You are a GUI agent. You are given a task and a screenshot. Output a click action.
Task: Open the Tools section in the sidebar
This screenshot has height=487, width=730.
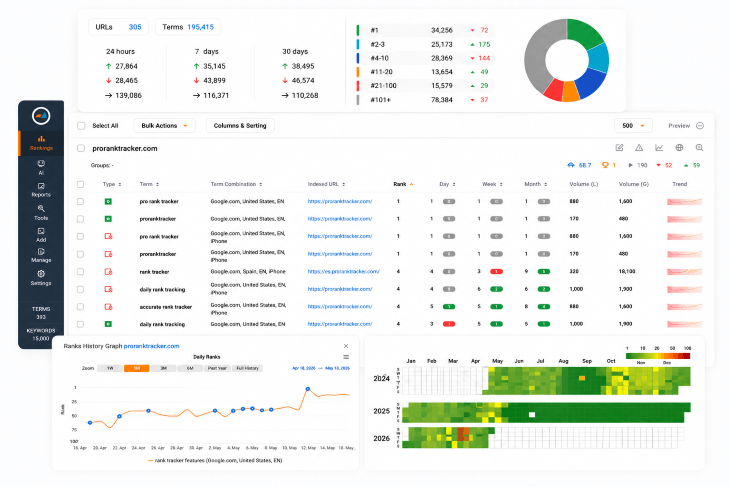tap(41, 213)
